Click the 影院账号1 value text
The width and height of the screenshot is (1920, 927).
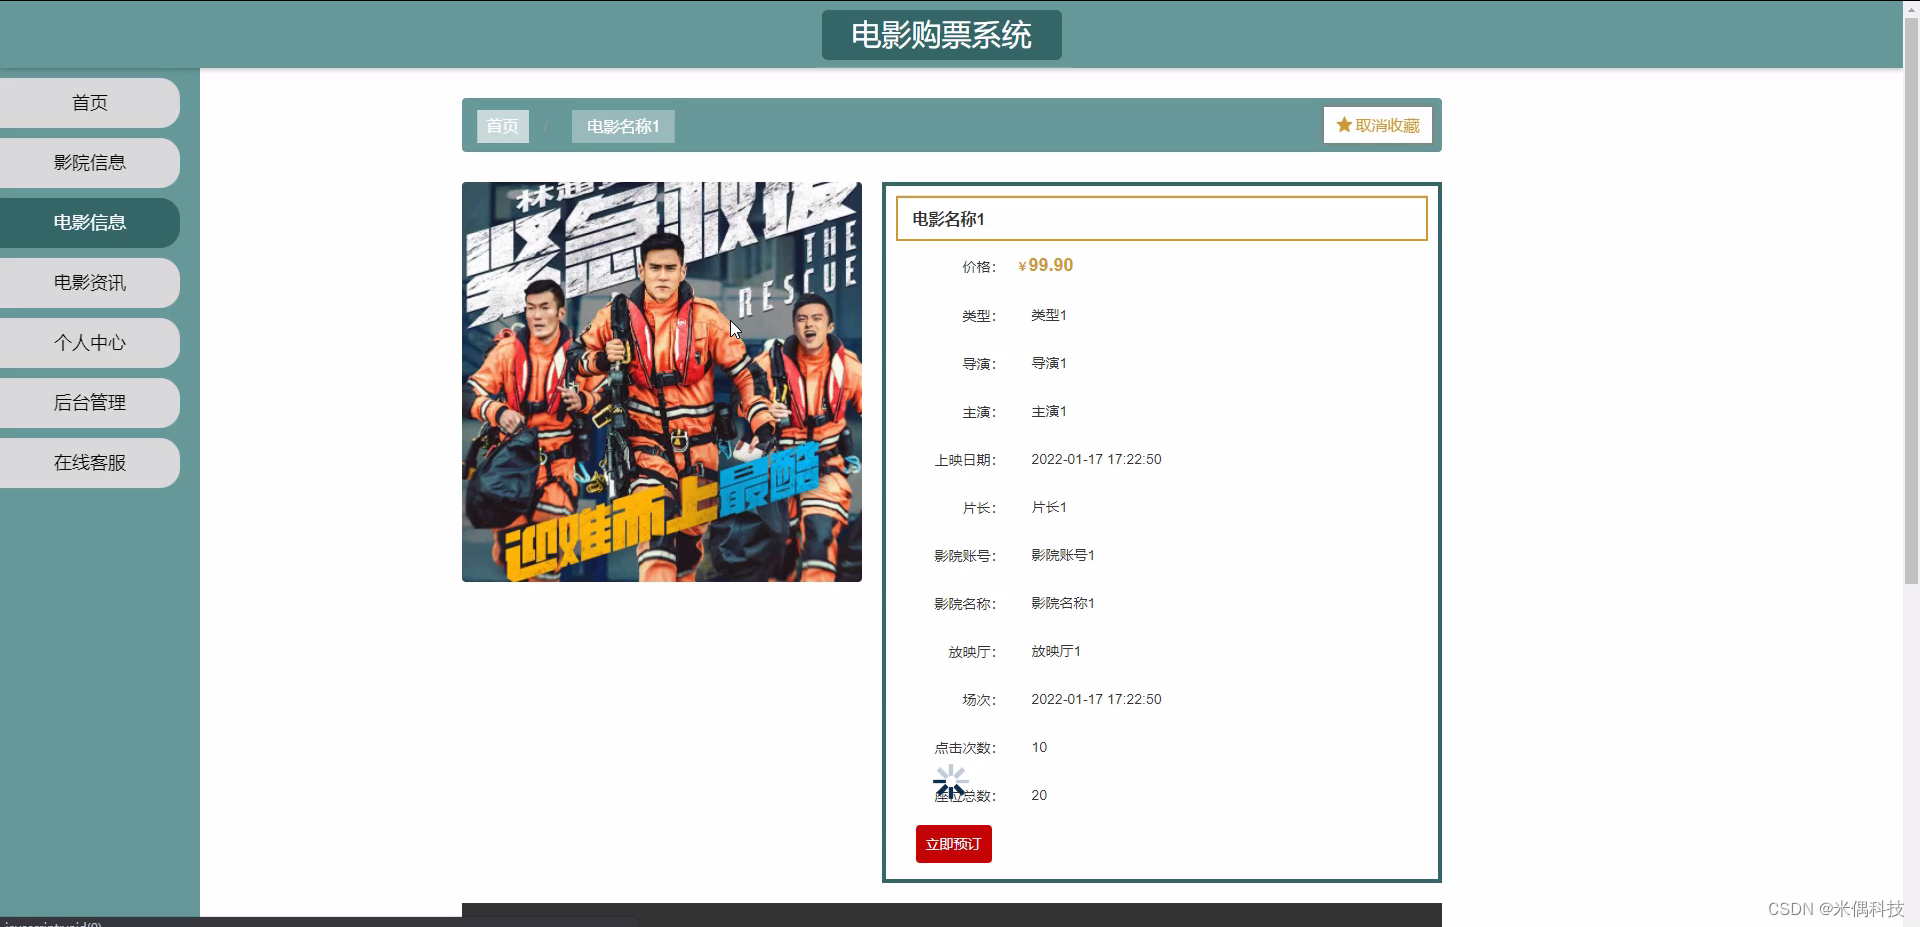(1063, 555)
